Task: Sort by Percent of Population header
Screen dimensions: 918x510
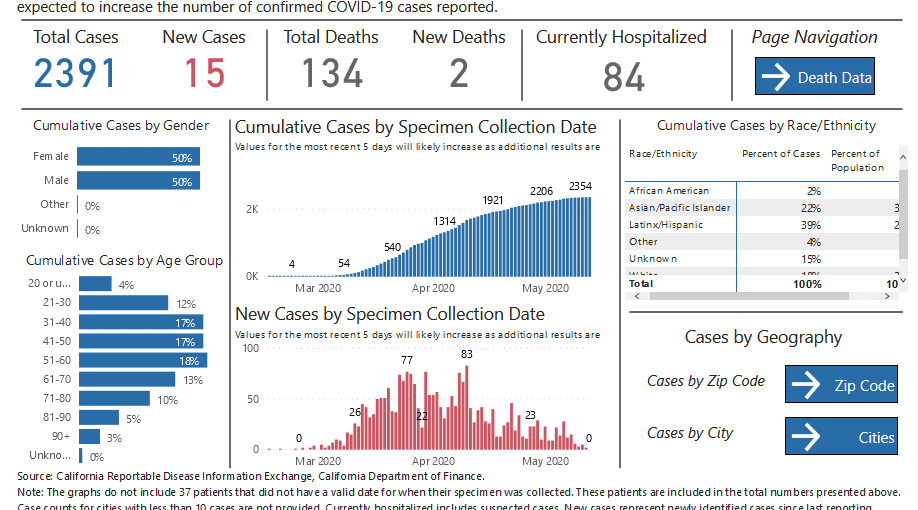Action: point(857,160)
